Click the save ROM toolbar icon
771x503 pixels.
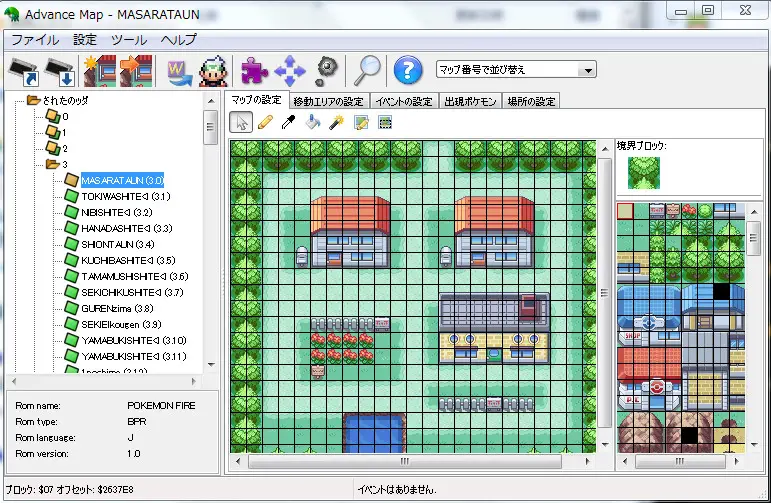click(60, 71)
